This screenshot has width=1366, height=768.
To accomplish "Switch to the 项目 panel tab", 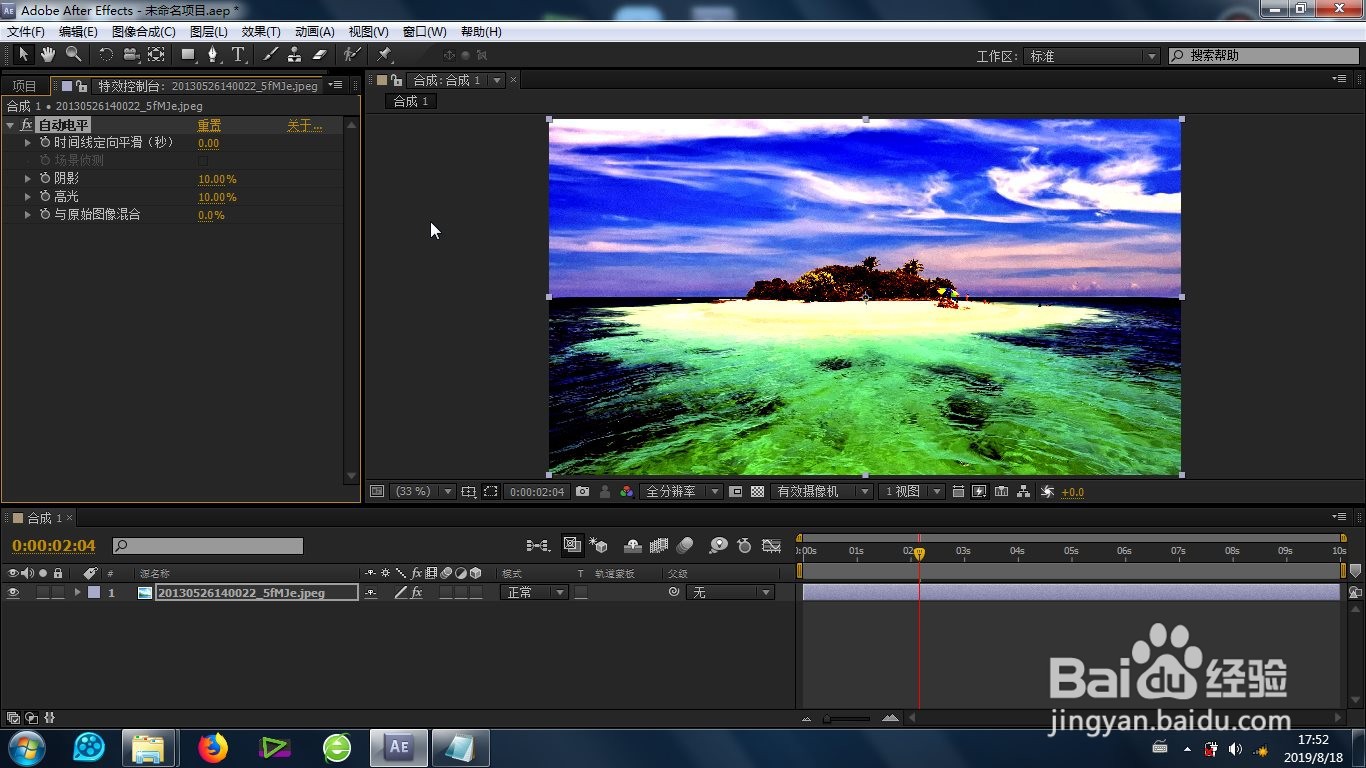I will (24, 86).
